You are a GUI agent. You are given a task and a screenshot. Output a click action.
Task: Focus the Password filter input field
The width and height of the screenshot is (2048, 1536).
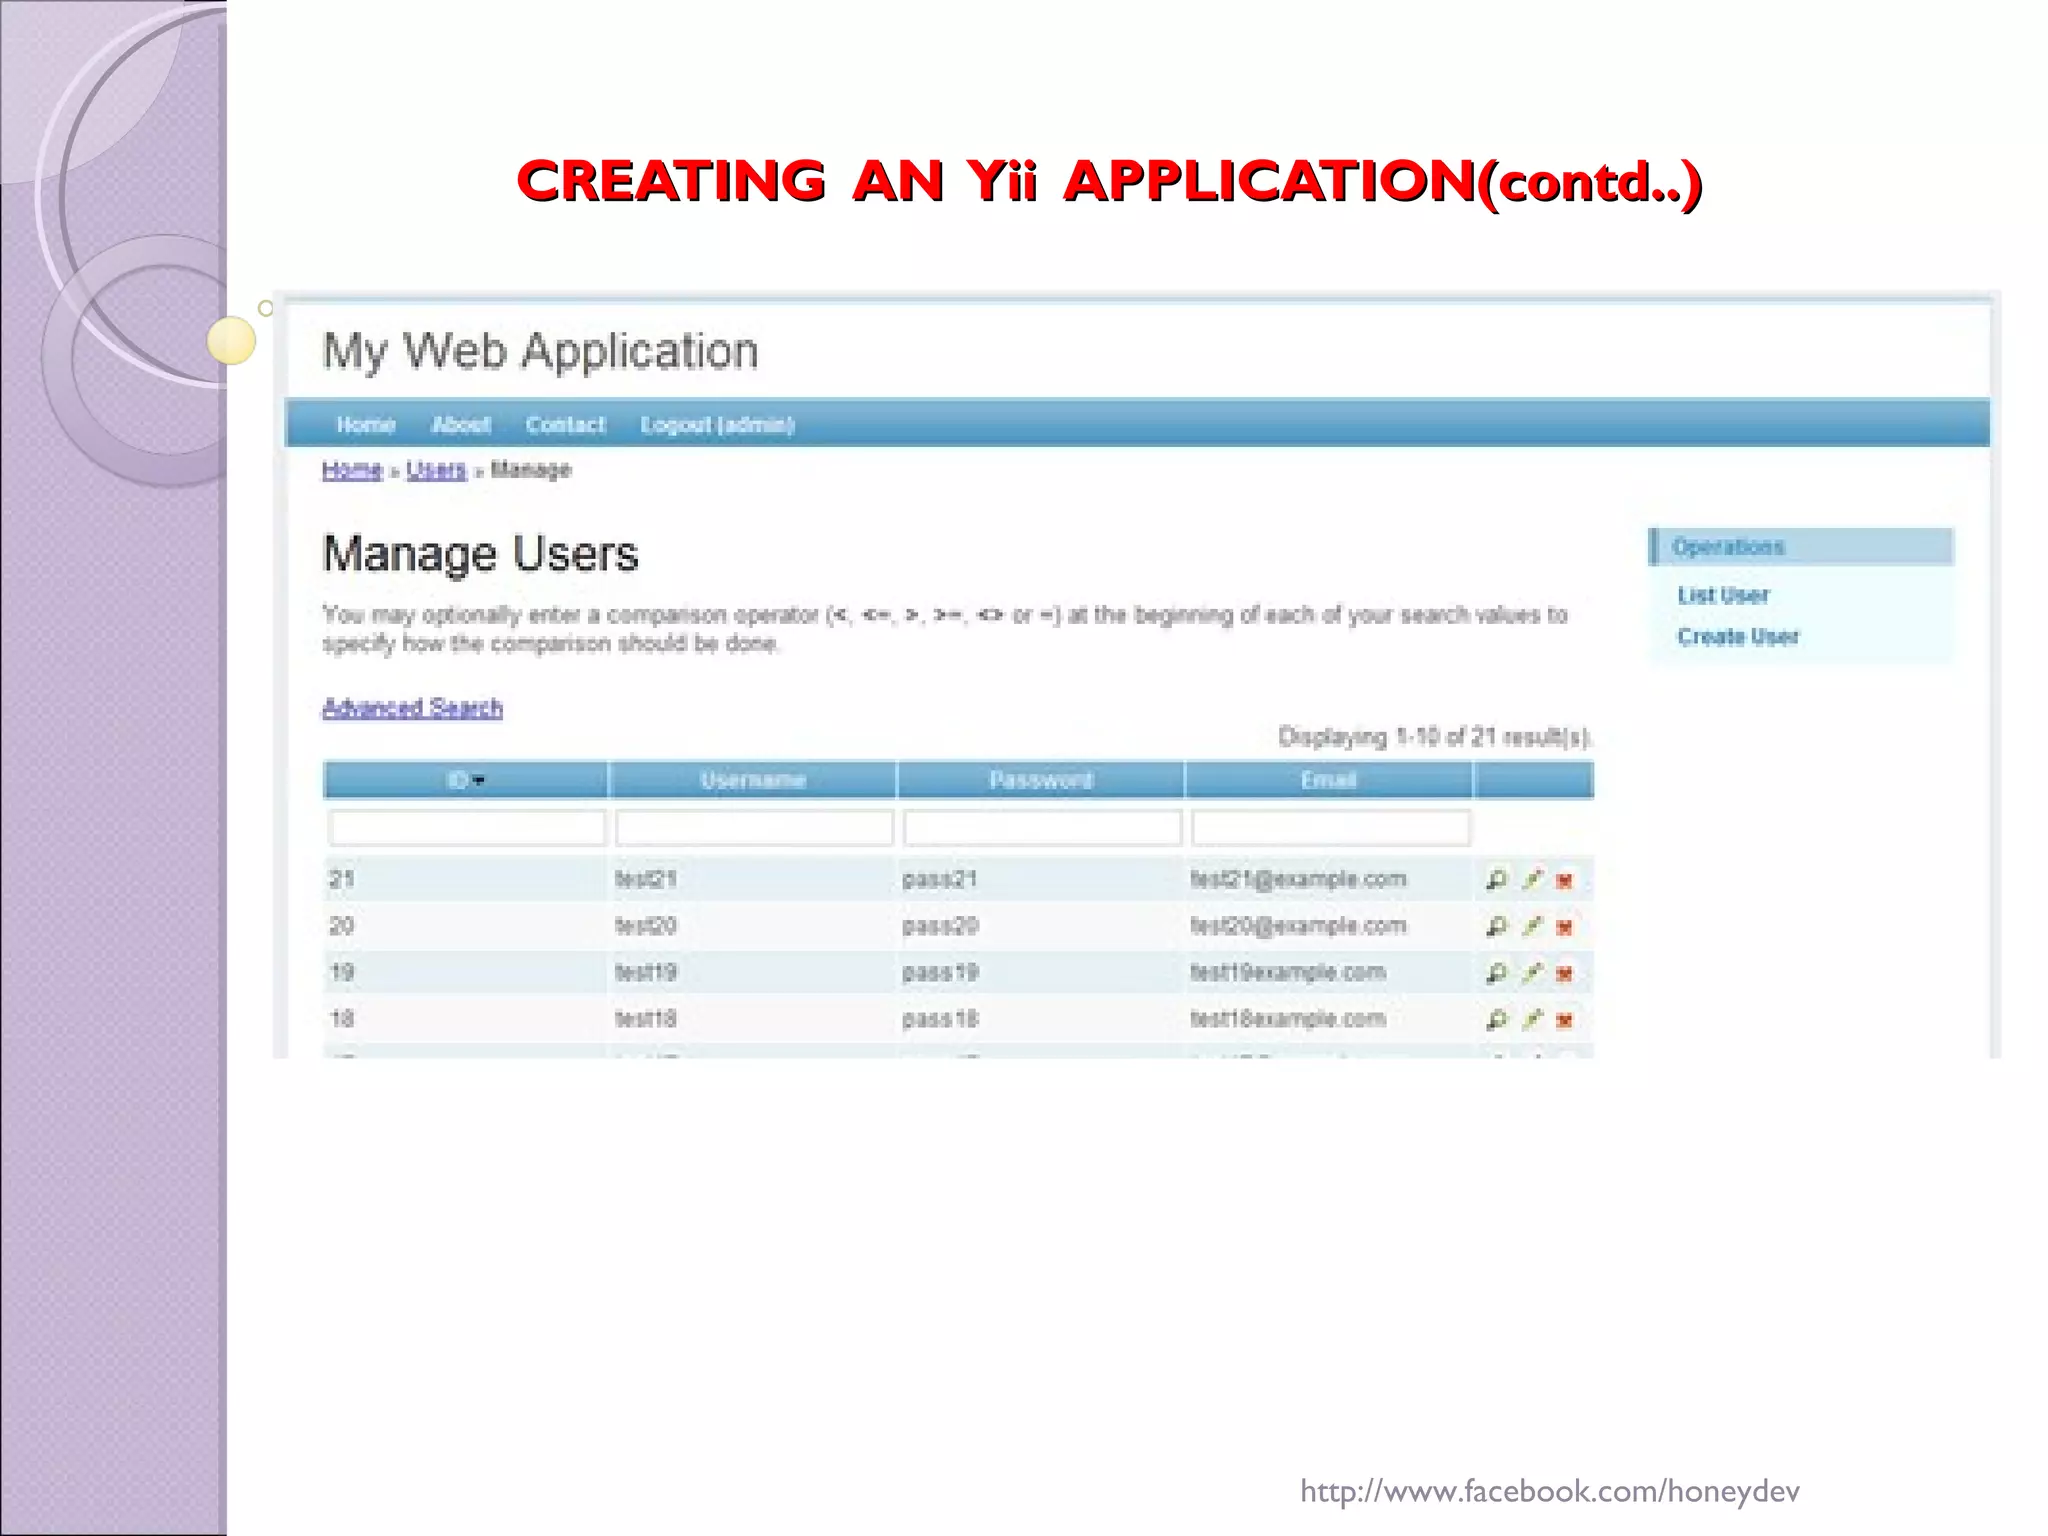(x=1042, y=828)
